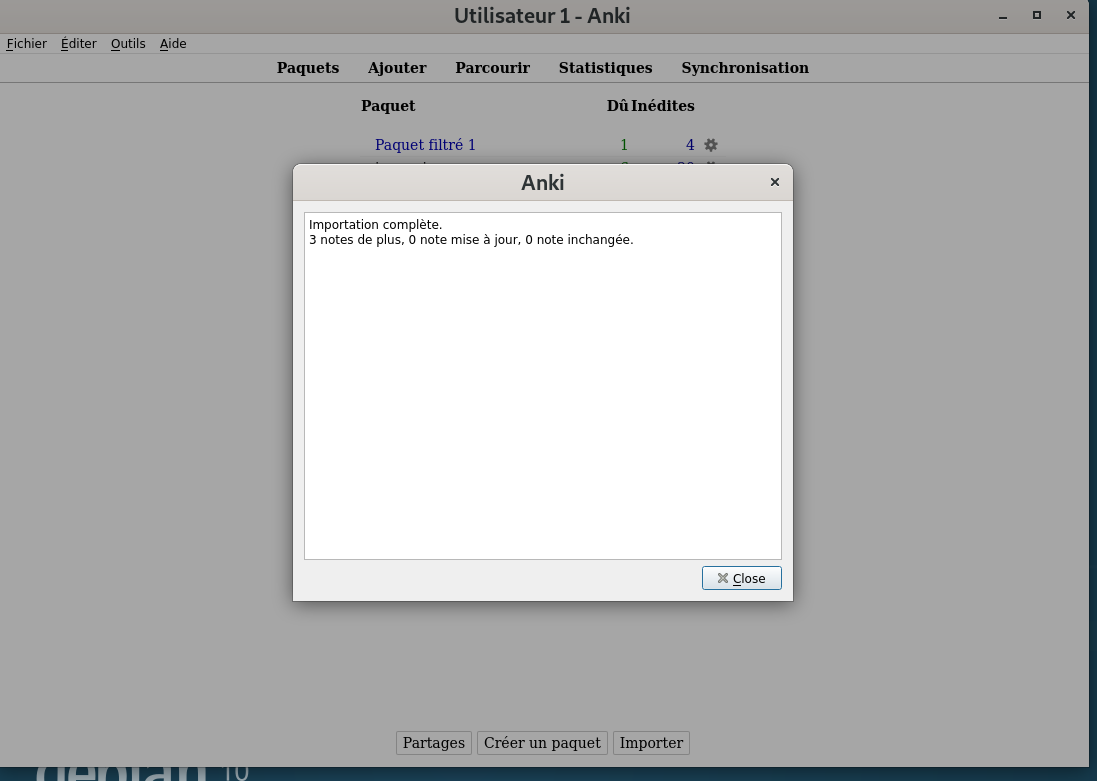Open the Fichier menu

click(x=27, y=44)
